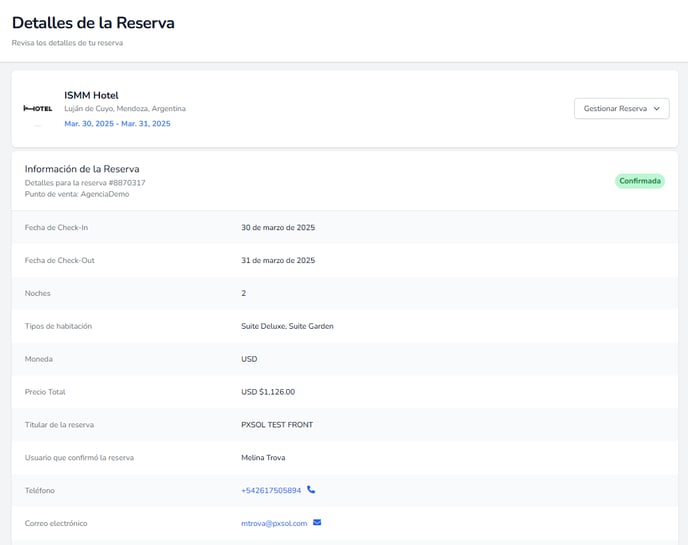The width and height of the screenshot is (688, 545).
Task: Click the confirming user name Melina Trova
Action: point(265,458)
